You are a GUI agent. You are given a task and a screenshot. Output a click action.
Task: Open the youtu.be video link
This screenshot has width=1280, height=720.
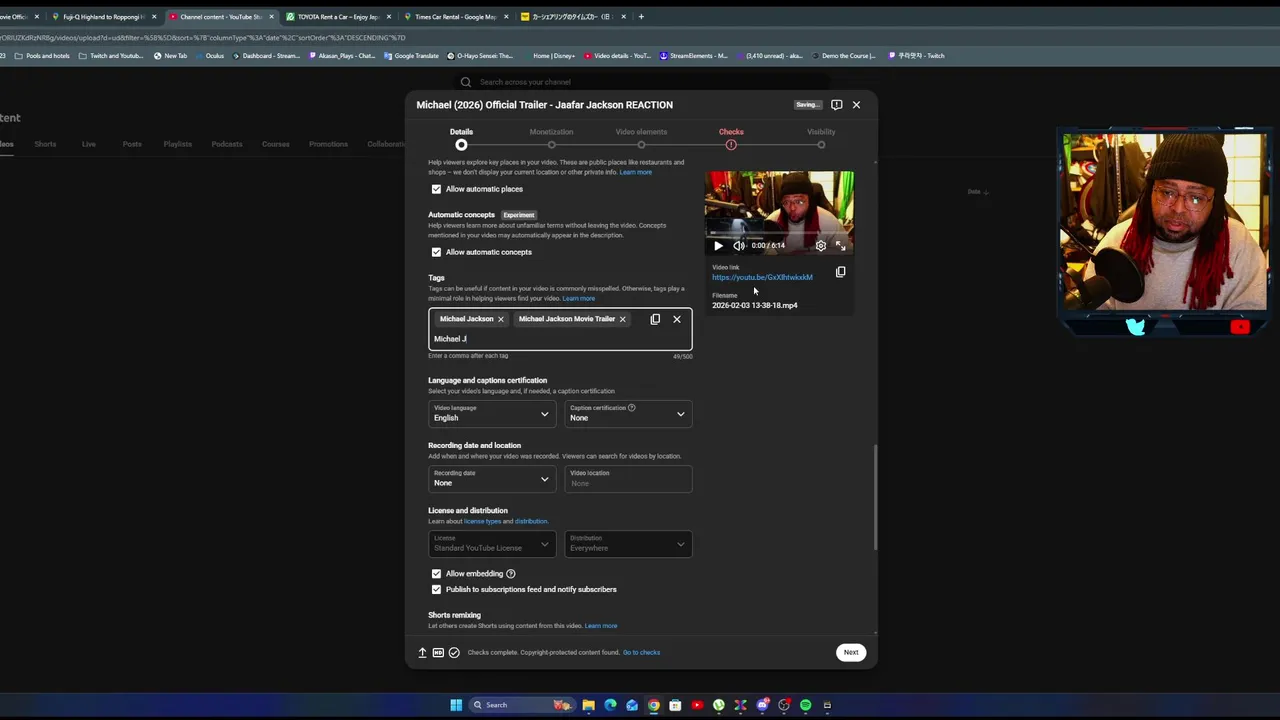point(762,277)
